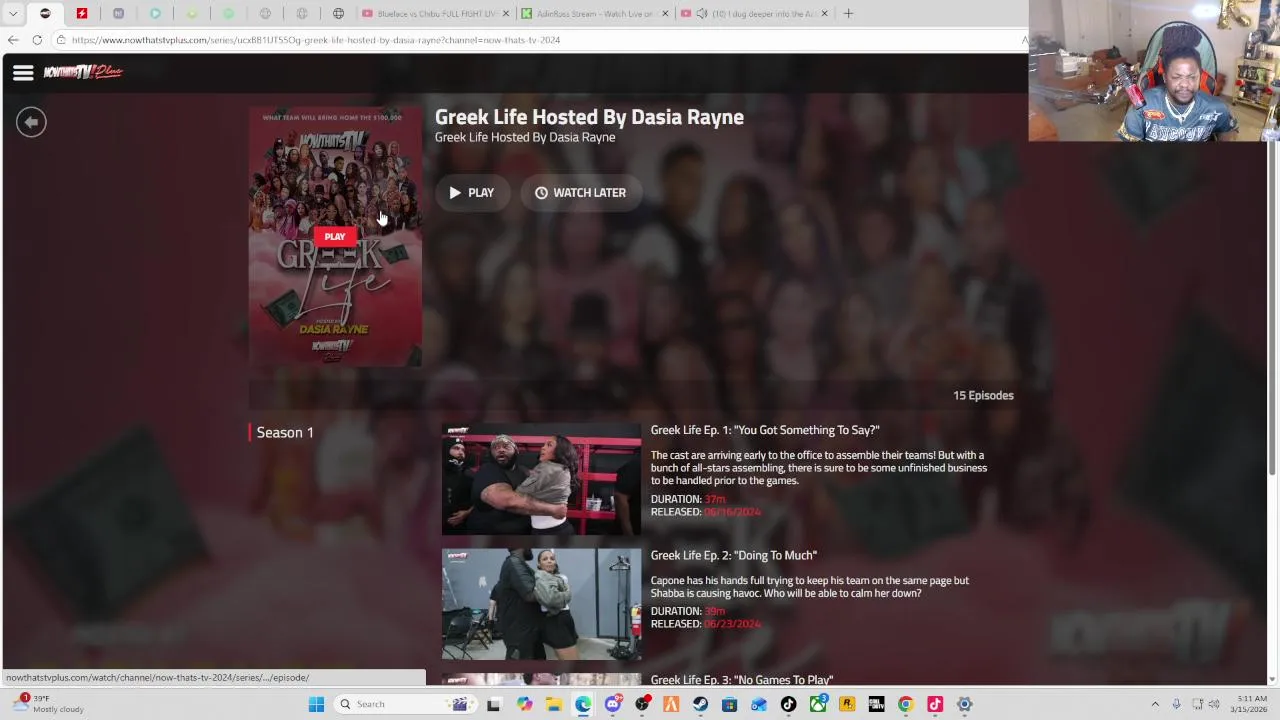1280x720 pixels.
Task: Click the taskbar Search box
Action: click(405, 704)
